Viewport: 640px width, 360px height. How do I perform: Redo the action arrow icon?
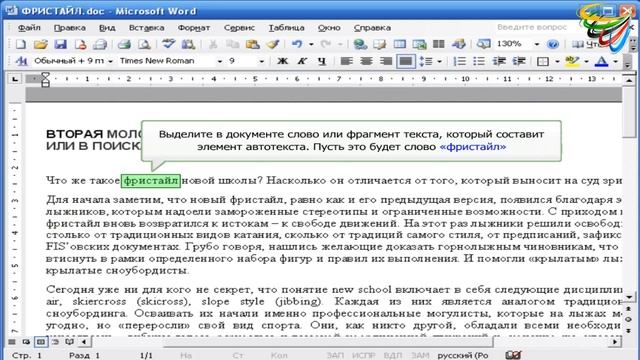(326, 44)
